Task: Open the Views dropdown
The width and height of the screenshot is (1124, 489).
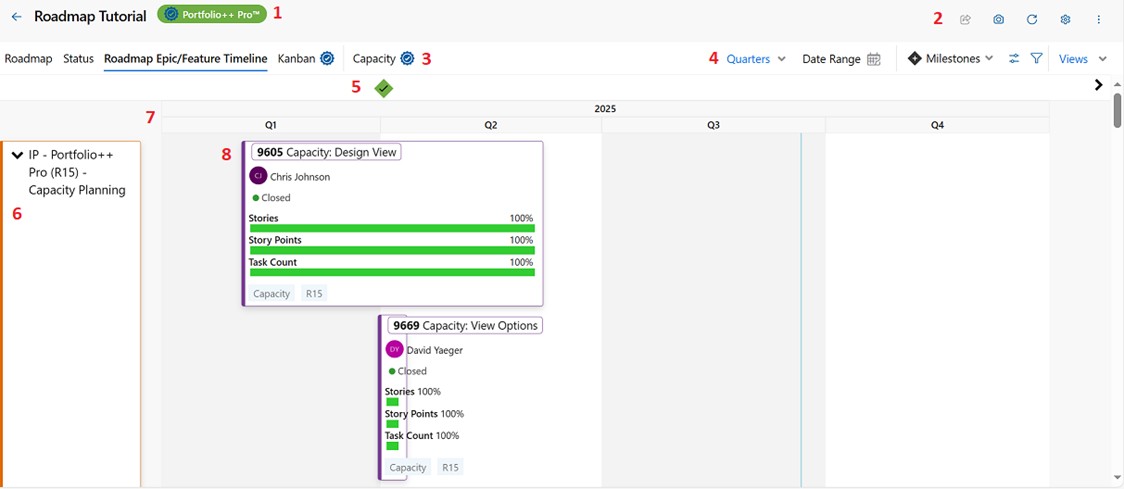Action: tap(1083, 59)
